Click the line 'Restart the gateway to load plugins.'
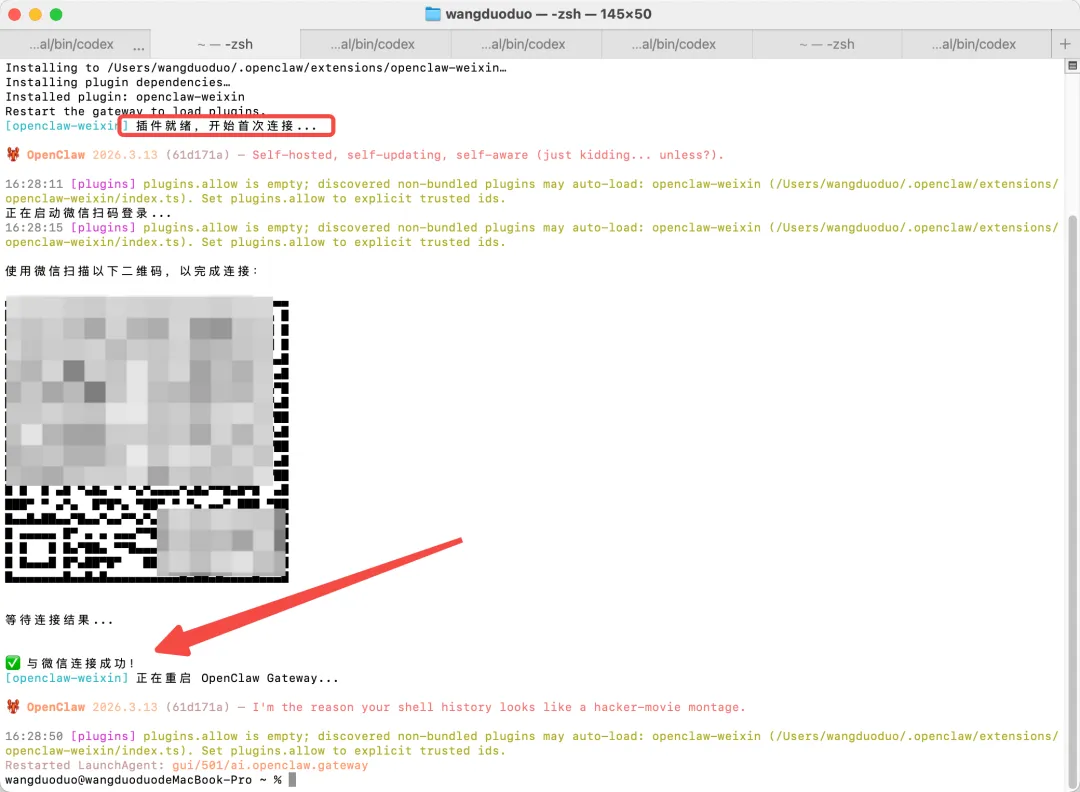 [x=136, y=111]
